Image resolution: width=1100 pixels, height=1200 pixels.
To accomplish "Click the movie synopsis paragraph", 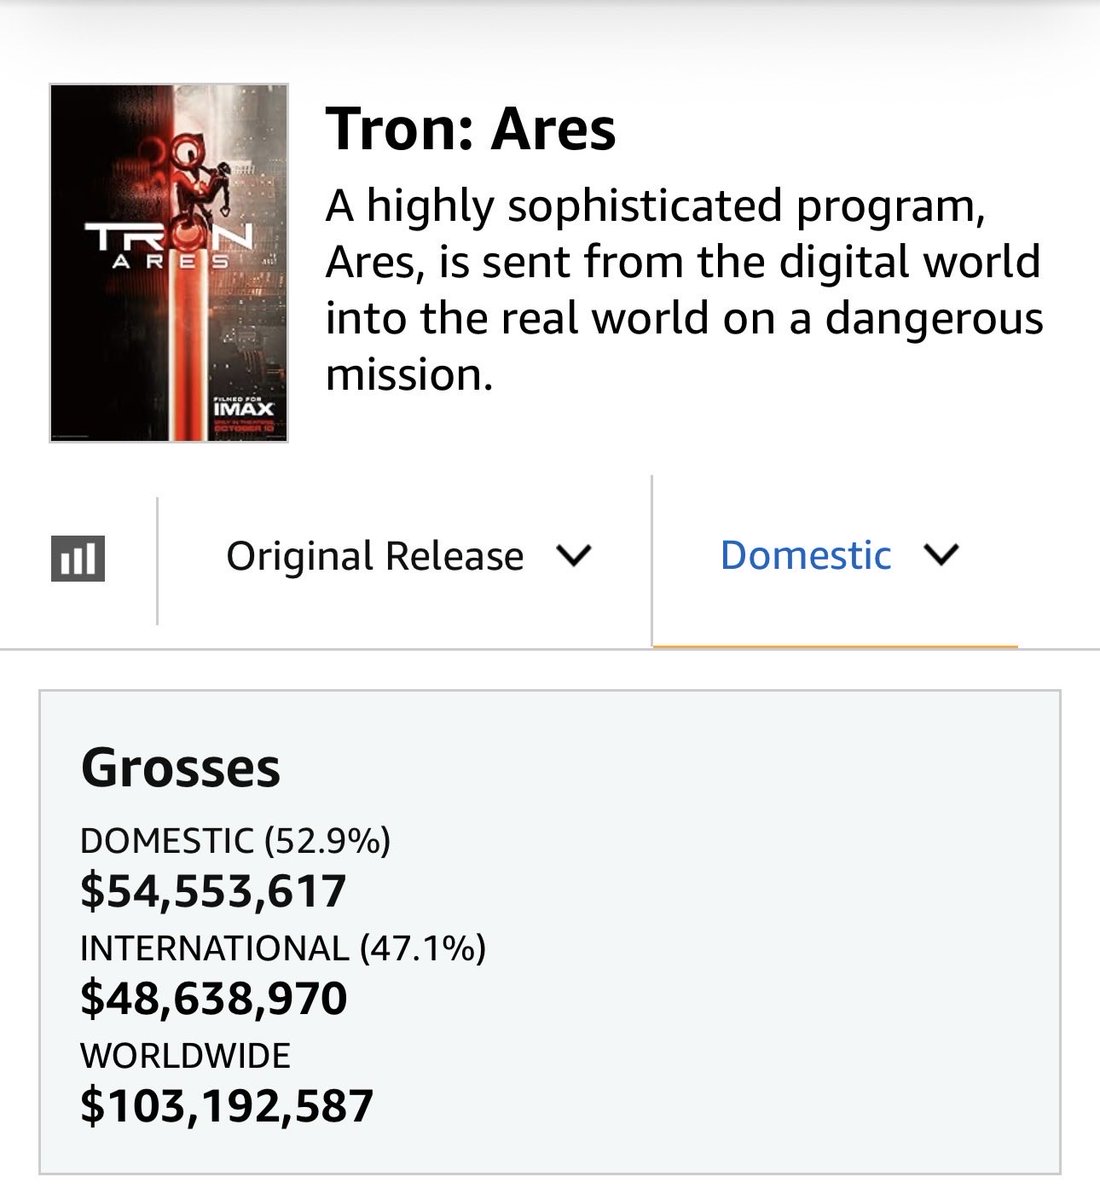I will click(x=684, y=290).
